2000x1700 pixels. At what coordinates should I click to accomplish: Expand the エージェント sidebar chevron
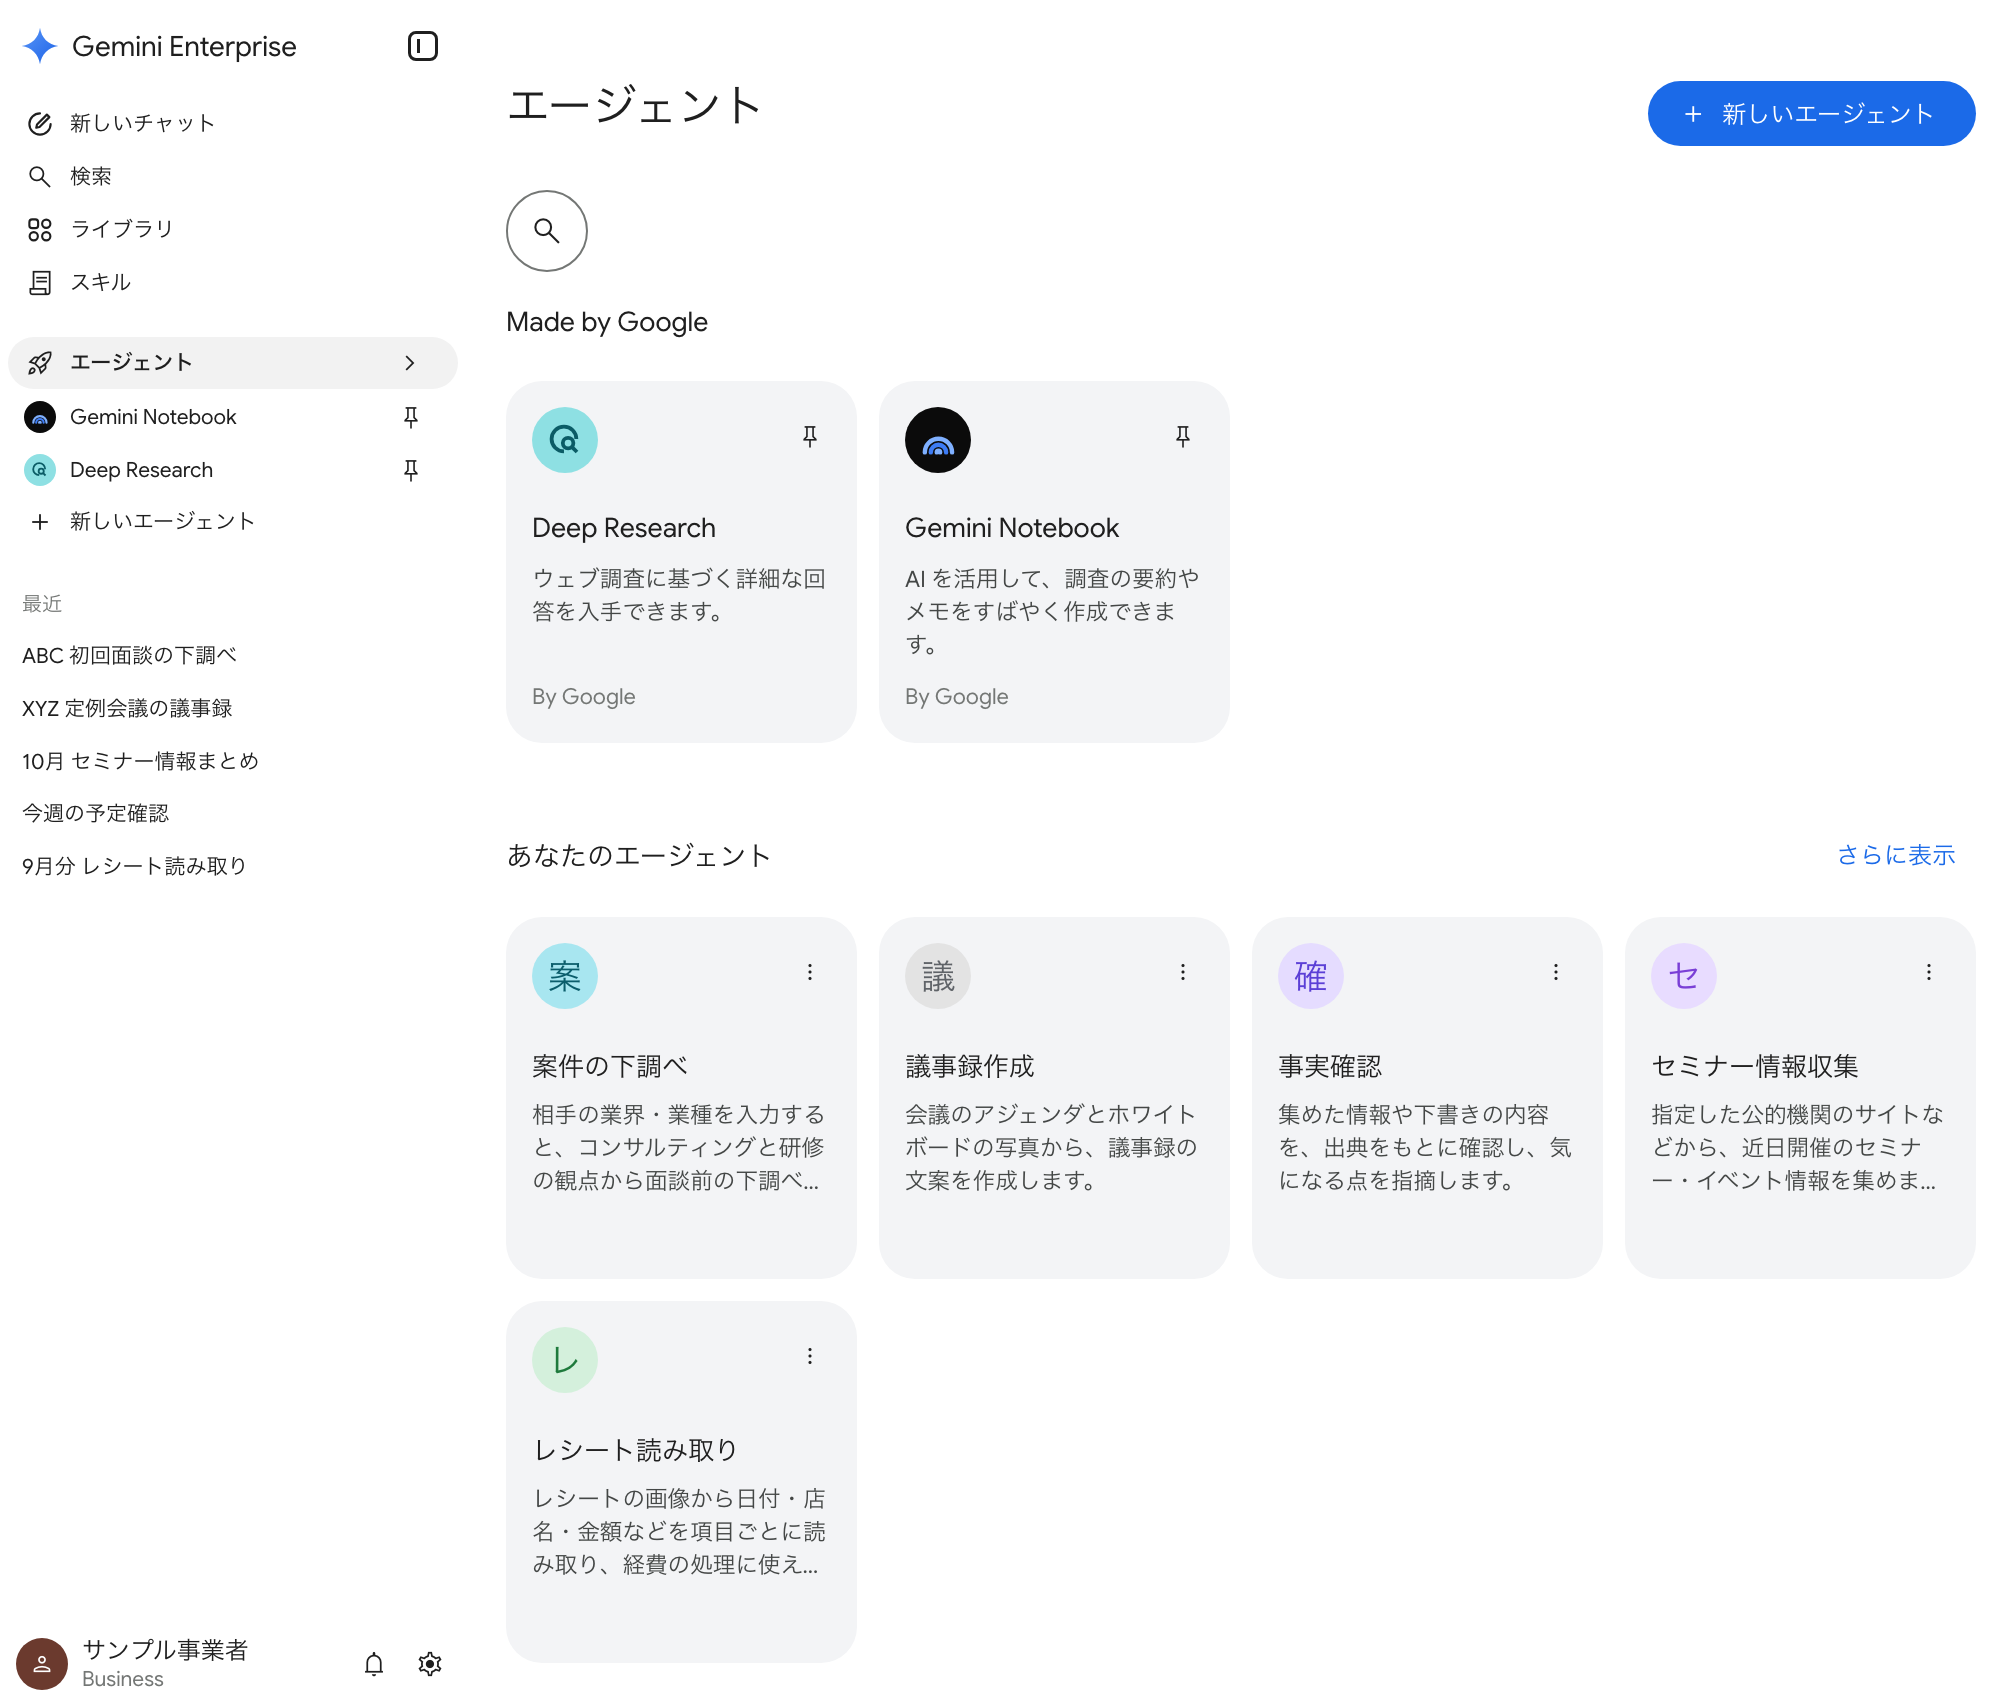pyautogui.click(x=409, y=363)
